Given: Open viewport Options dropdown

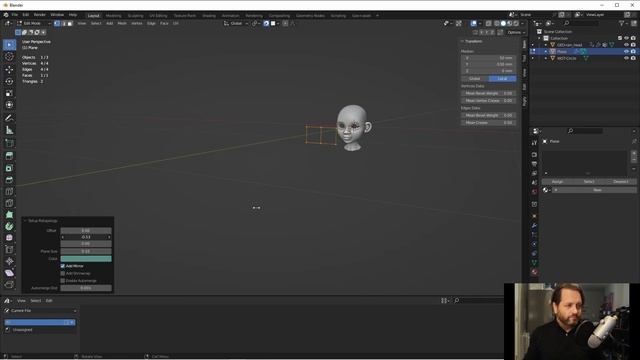Looking at the screenshot, I should pos(516,32).
